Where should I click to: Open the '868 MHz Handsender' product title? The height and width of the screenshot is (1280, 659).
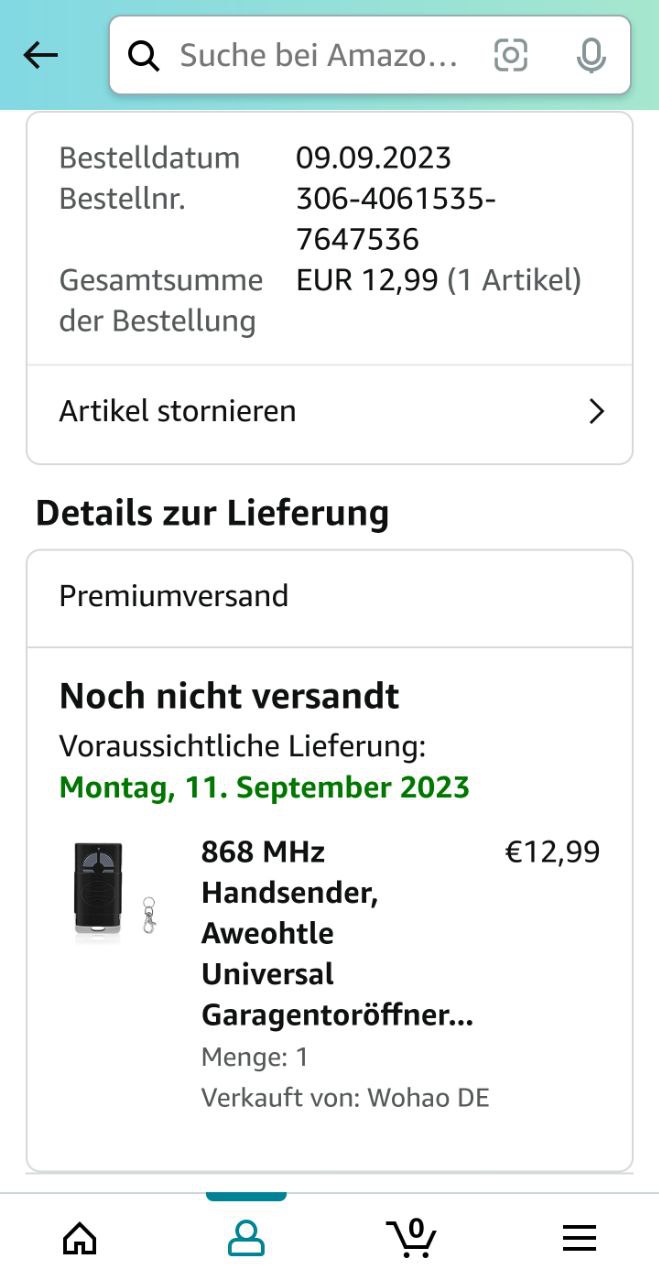[x=337, y=933]
